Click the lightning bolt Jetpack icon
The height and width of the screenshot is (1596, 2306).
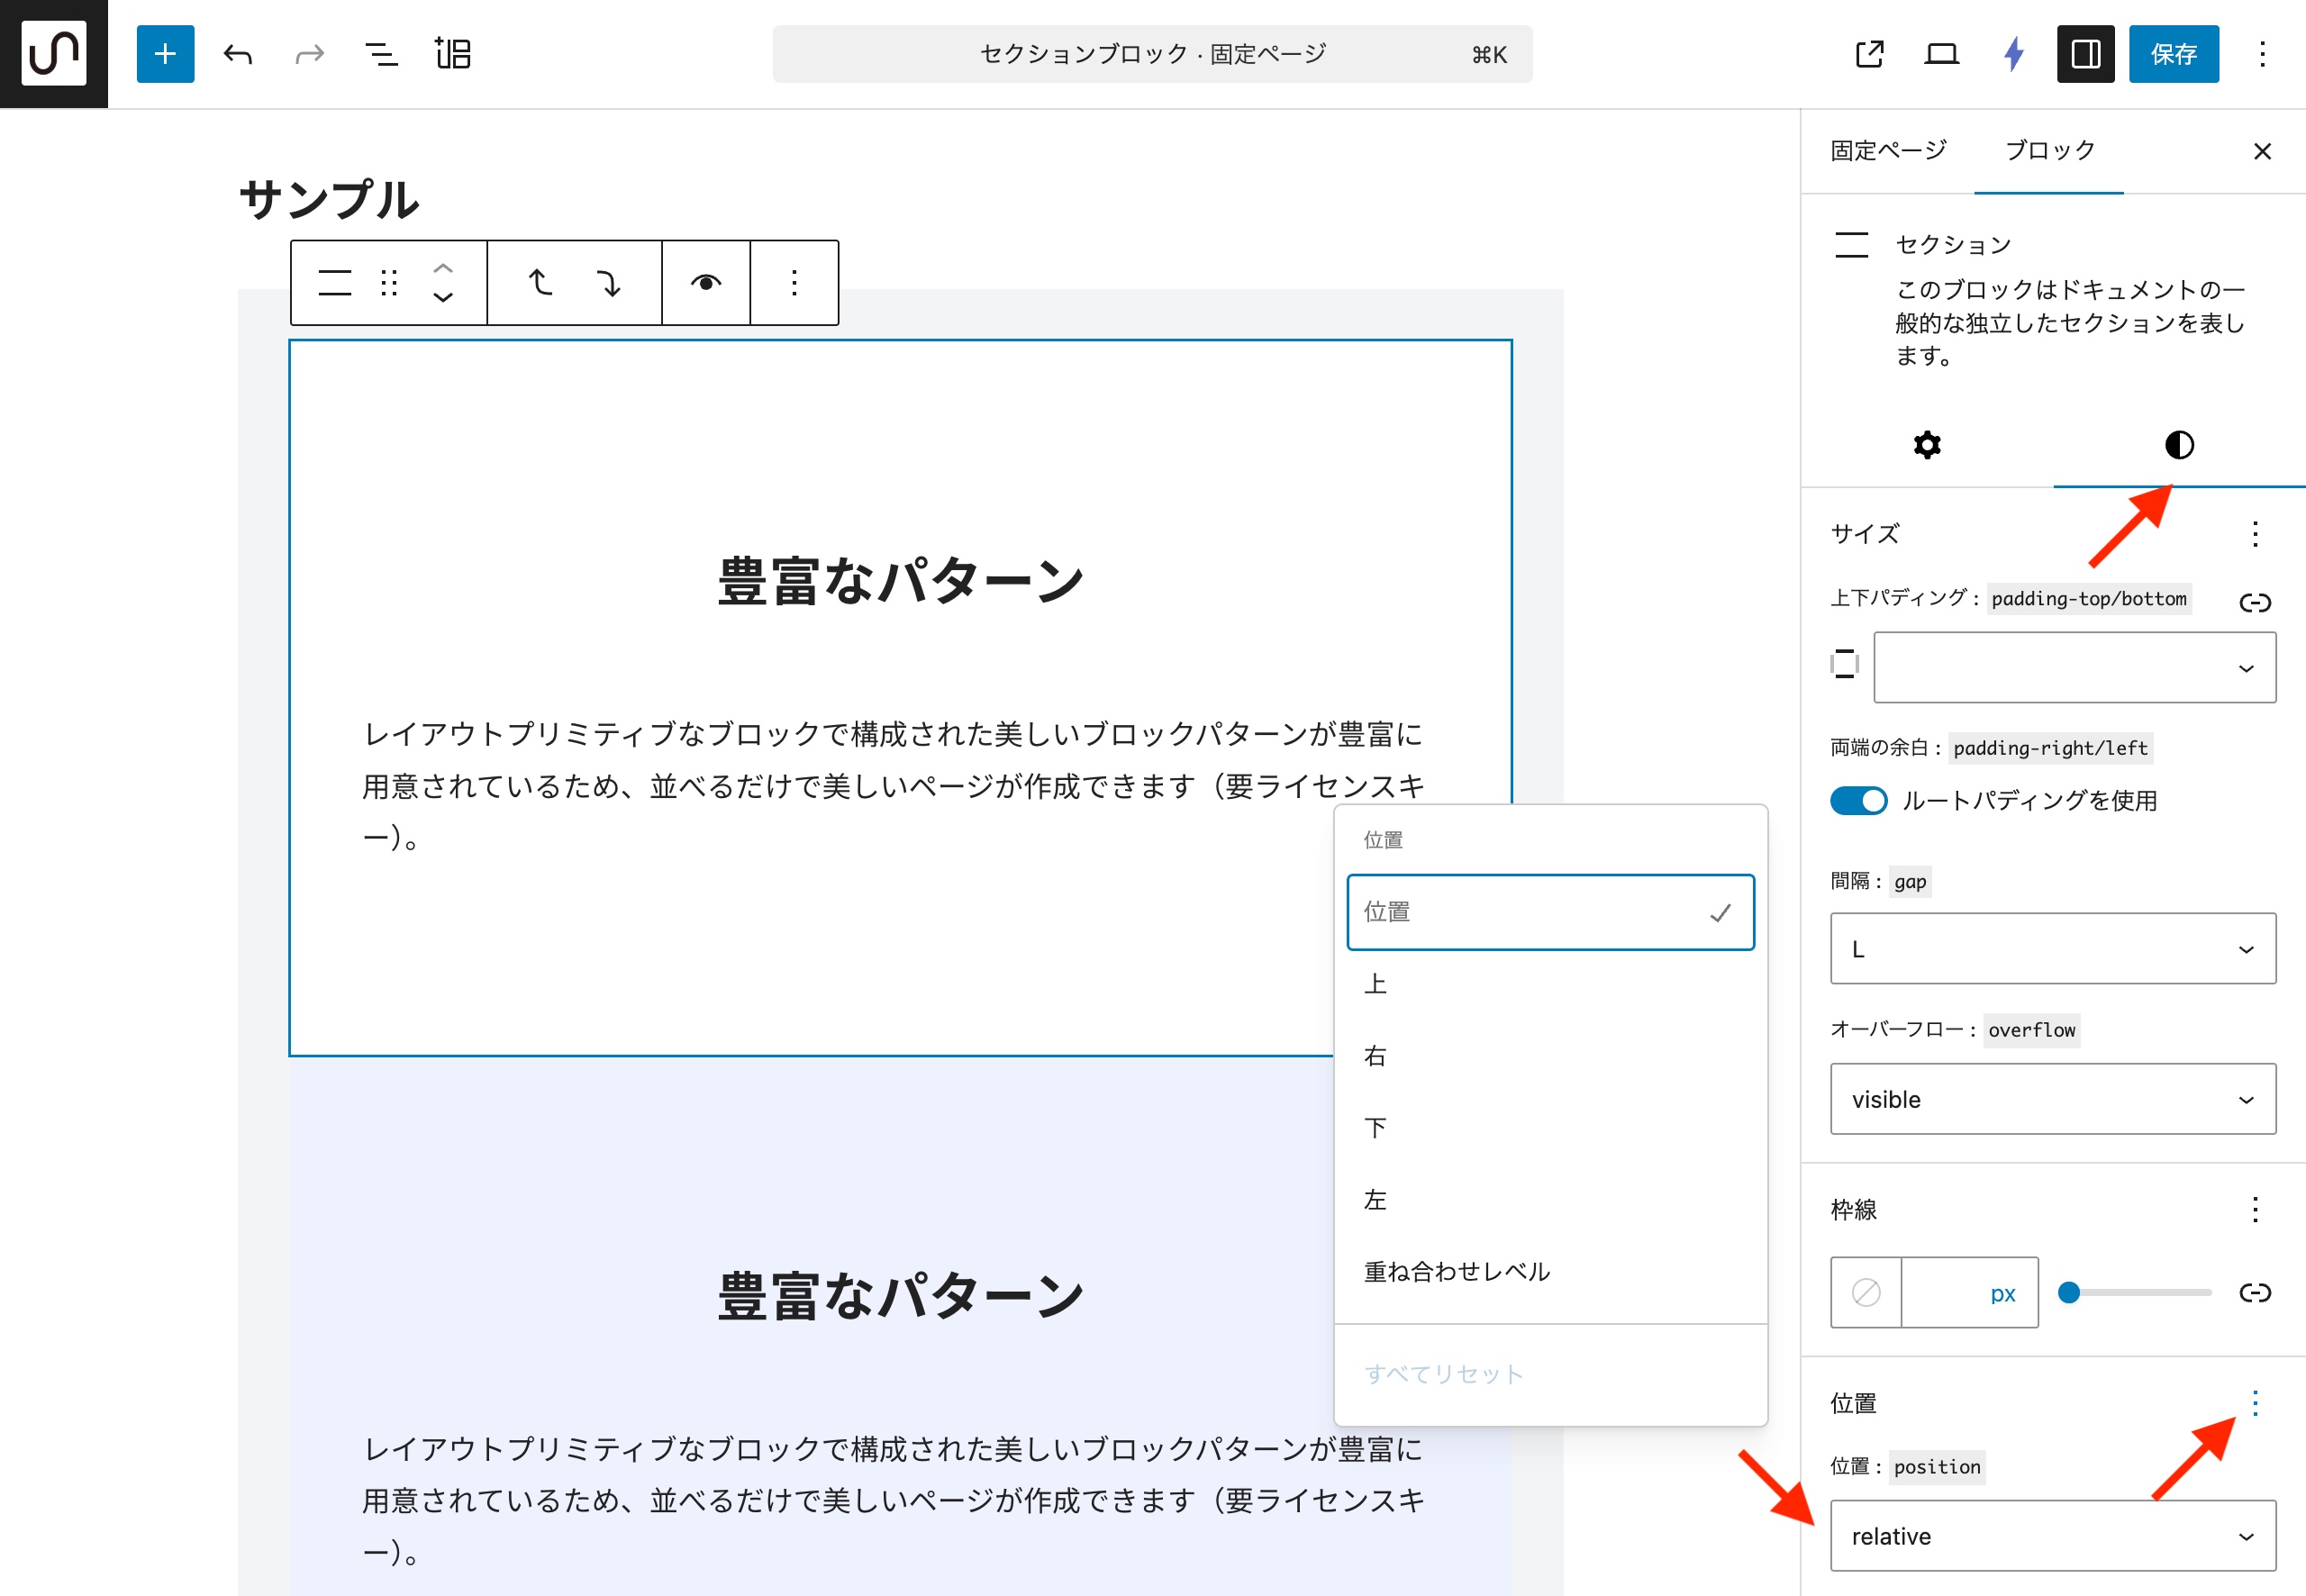(2013, 54)
